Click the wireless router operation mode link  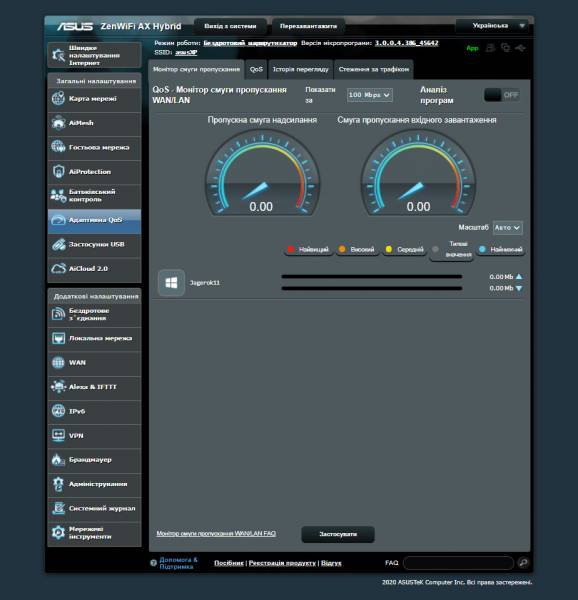click(x=250, y=43)
